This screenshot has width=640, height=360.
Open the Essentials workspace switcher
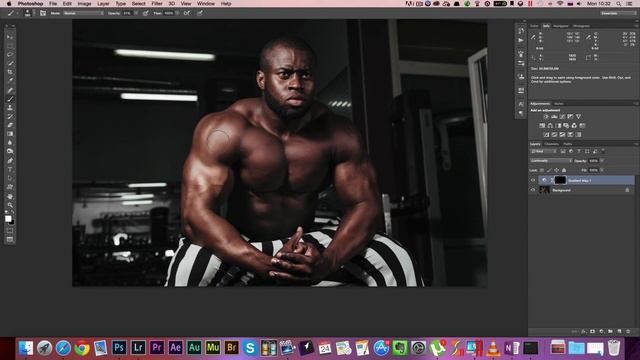618,13
